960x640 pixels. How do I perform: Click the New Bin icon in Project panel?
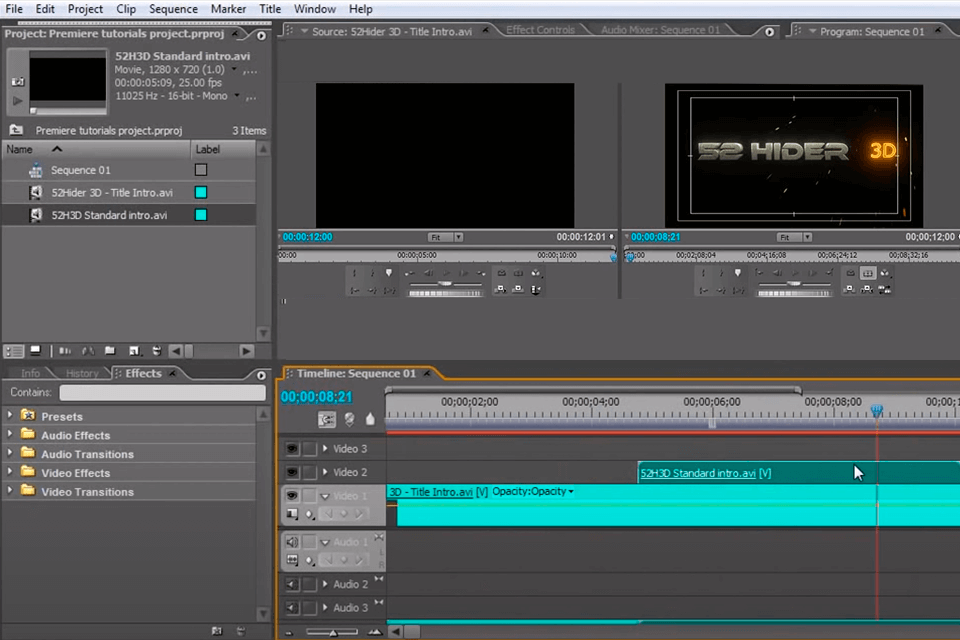pos(110,350)
